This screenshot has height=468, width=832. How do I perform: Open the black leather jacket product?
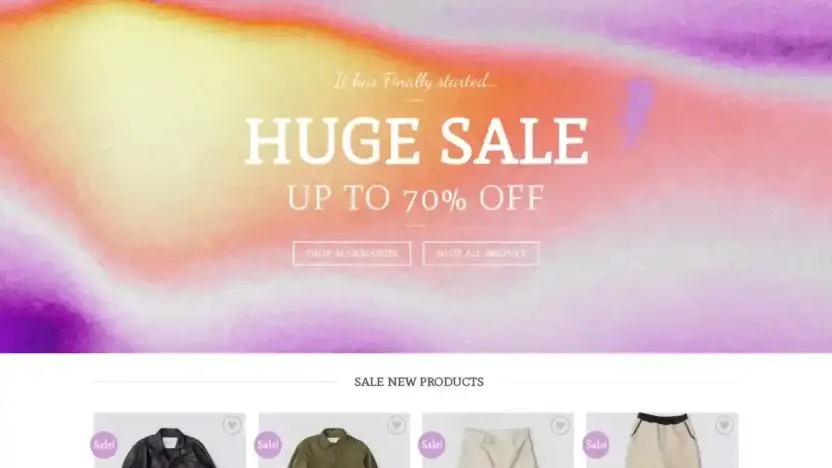pos(169,448)
